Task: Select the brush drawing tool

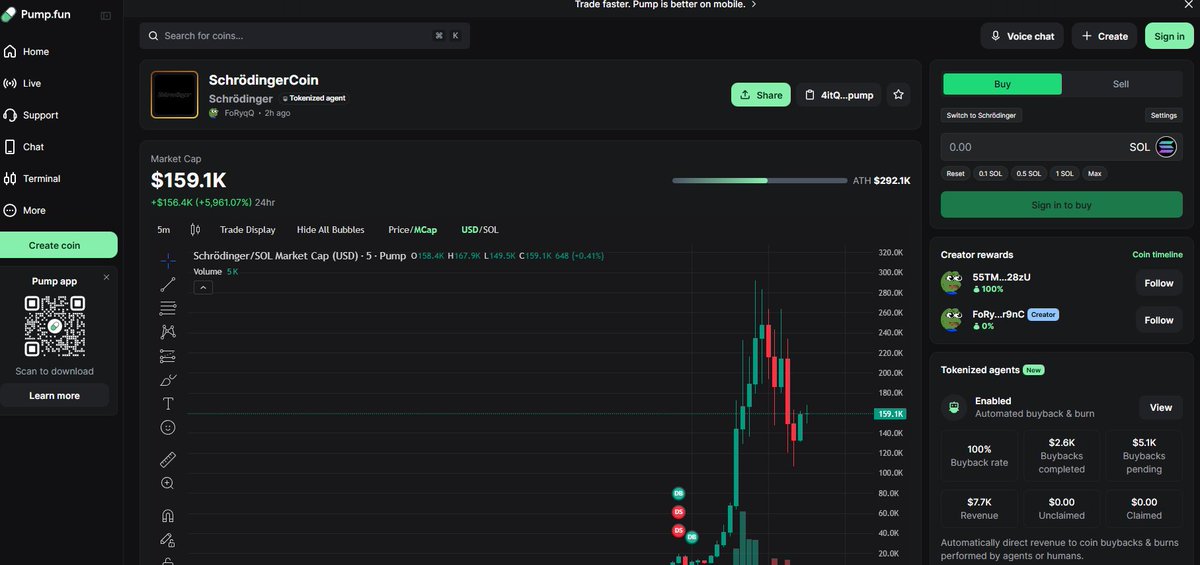Action: (x=168, y=380)
